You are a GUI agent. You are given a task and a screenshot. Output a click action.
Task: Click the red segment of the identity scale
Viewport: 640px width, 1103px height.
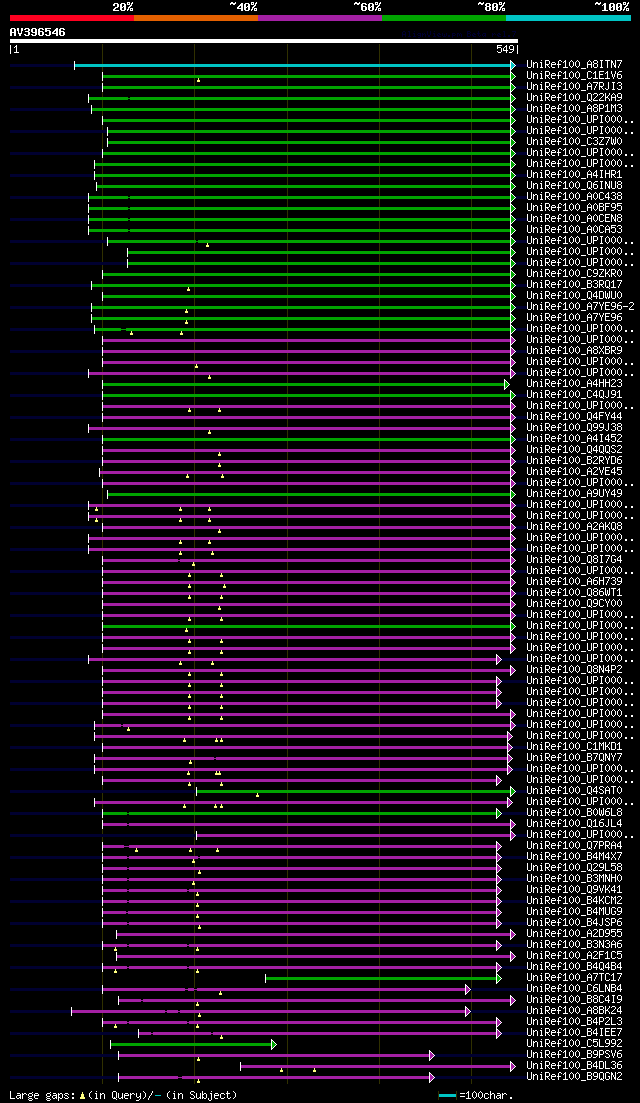click(x=72, y=17)
